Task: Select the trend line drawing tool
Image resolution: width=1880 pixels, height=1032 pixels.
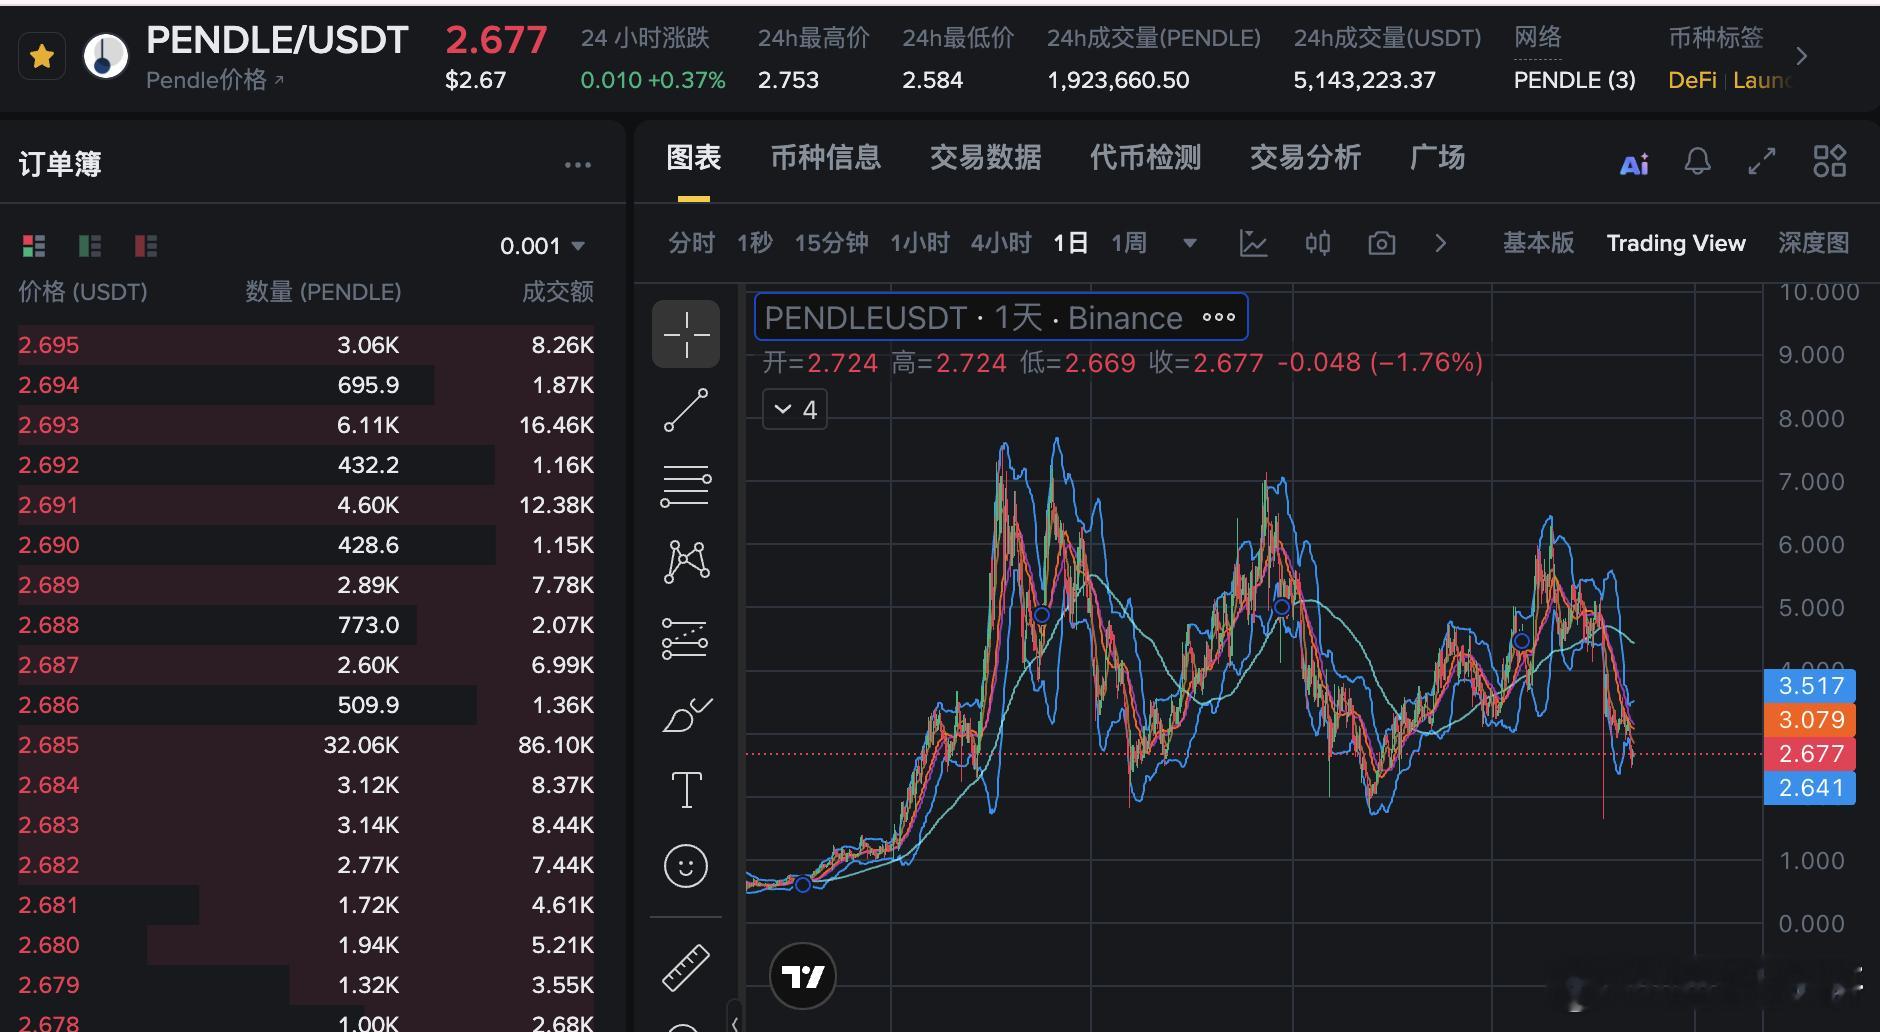Action: 686,409
